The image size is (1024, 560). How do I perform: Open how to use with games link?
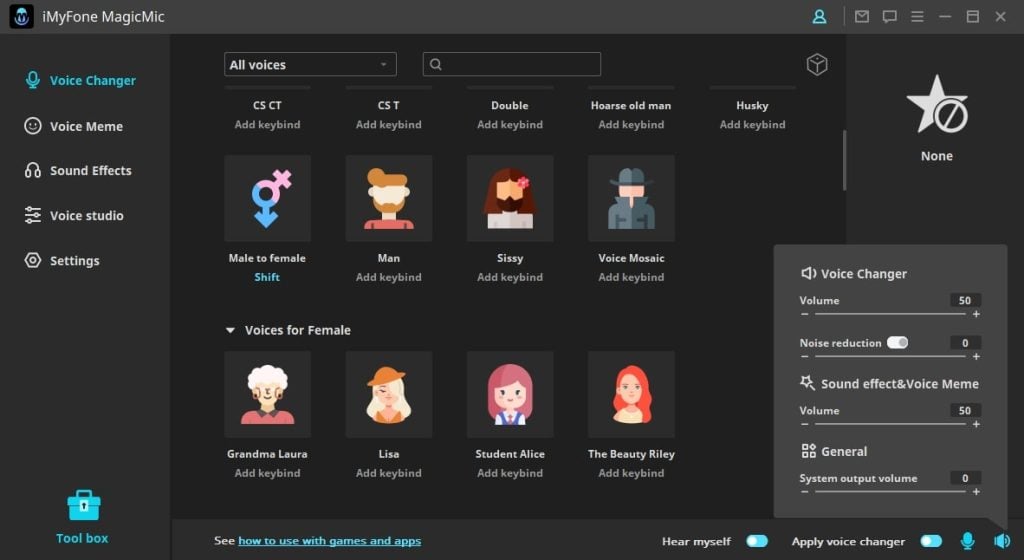coord(329,540)
